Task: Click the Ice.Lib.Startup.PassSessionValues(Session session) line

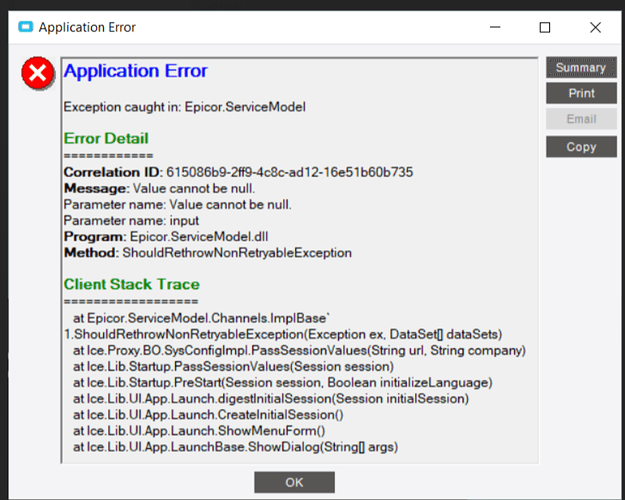Action: pyautogui.click(x=233, y=366)
